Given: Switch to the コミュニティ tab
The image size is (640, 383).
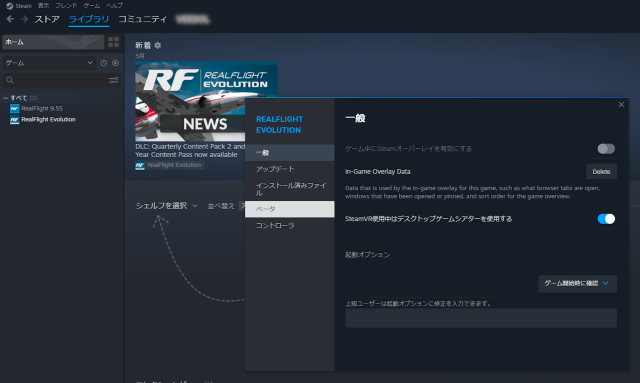Looking at the screenshot, I should (x=142, y=19).
